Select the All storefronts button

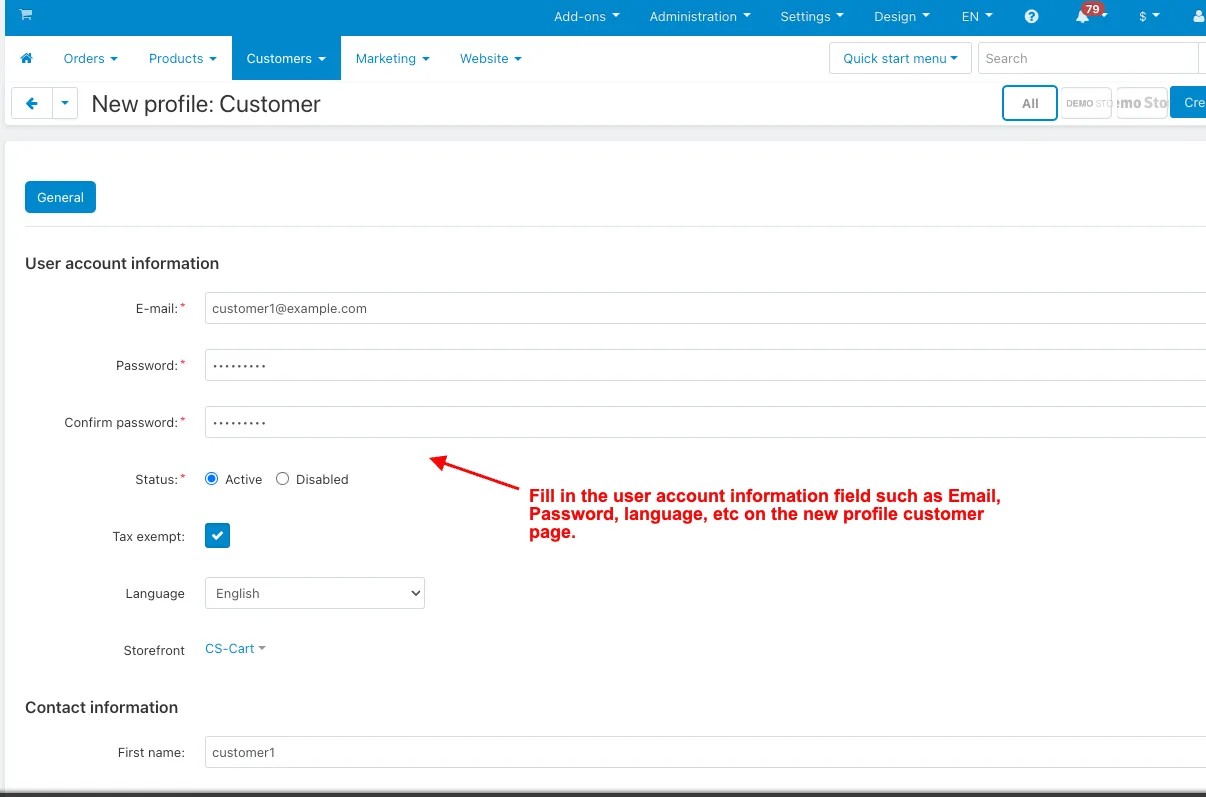[1030, 103]
